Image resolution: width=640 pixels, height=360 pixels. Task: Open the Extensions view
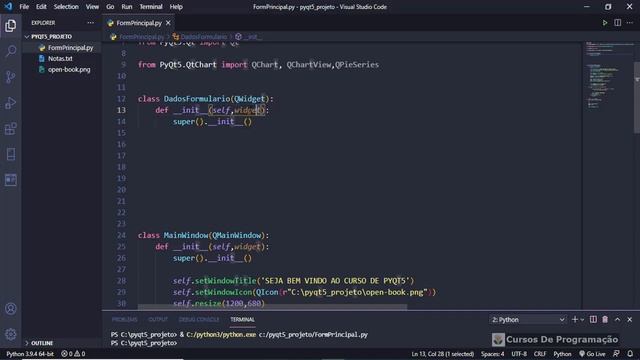[11, 129]
